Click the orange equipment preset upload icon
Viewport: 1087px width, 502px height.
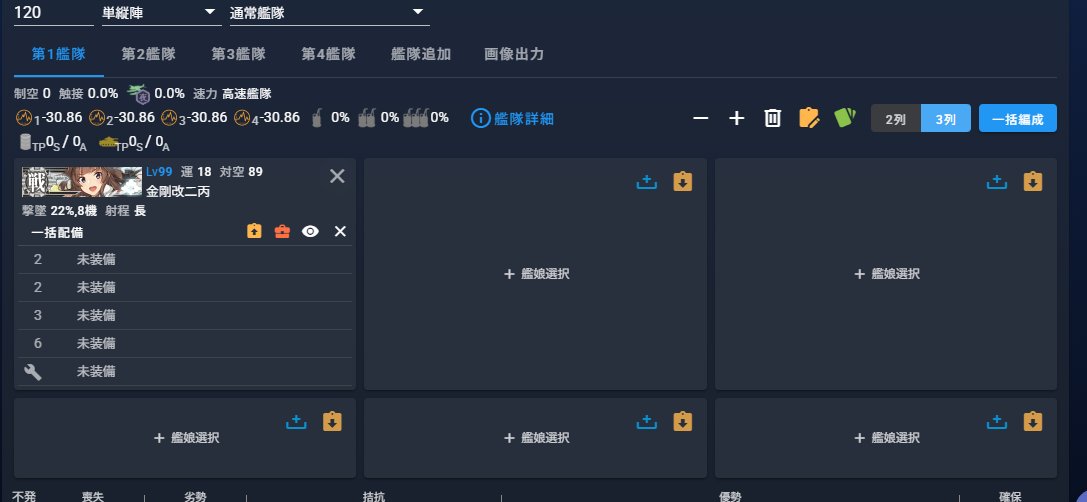click(254, 232)
